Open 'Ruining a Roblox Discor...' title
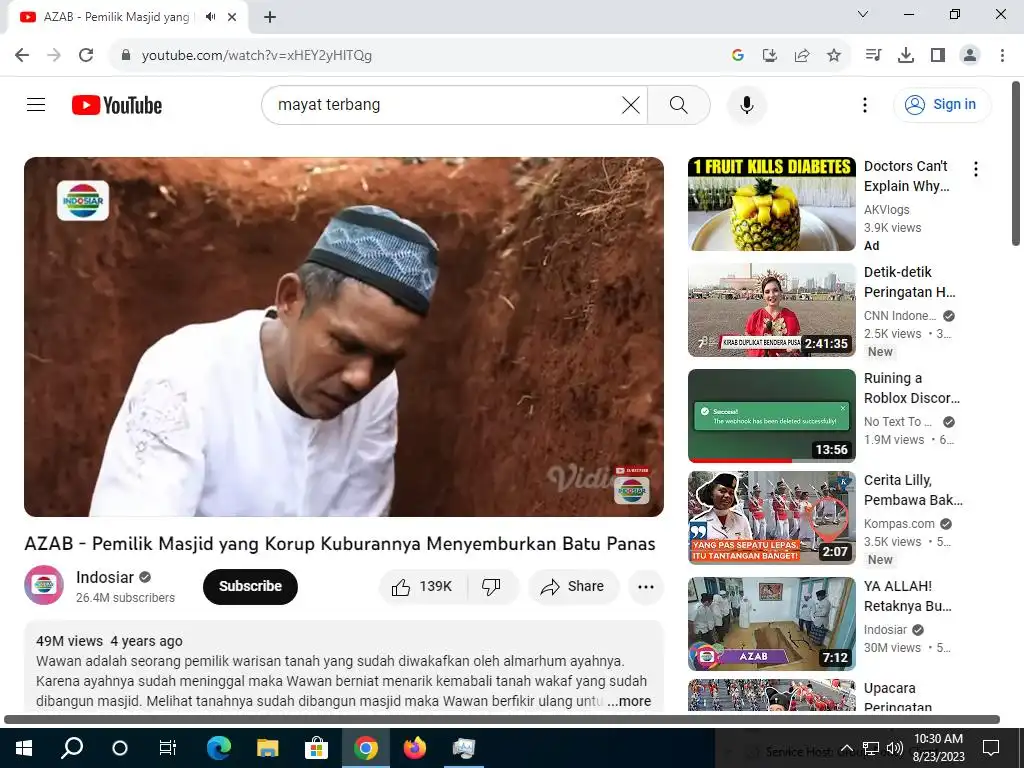Screen dimensions: 1024x768 912,388
